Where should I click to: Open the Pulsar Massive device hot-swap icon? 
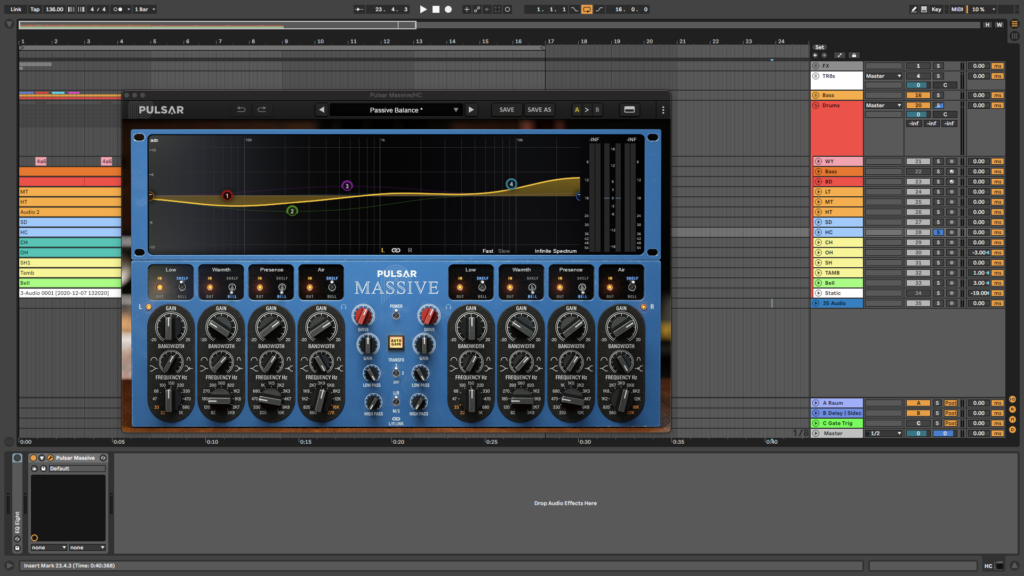tap(103, 458)
